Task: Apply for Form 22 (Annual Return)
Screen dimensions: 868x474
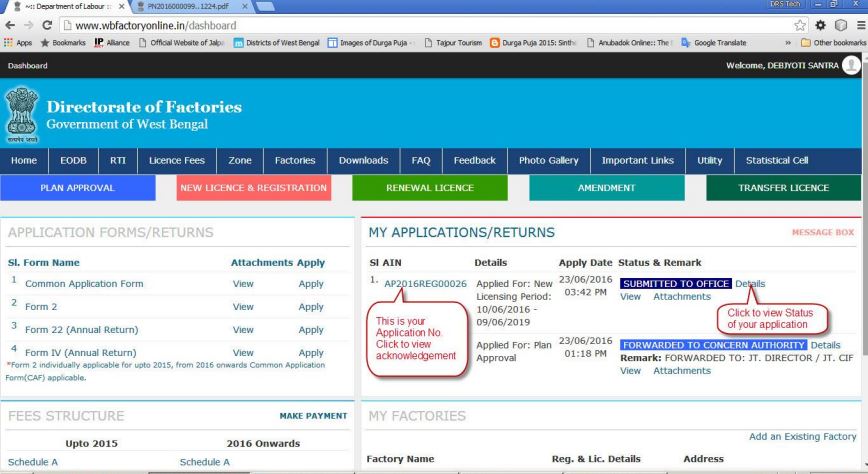Action: (x=311, y=329)
